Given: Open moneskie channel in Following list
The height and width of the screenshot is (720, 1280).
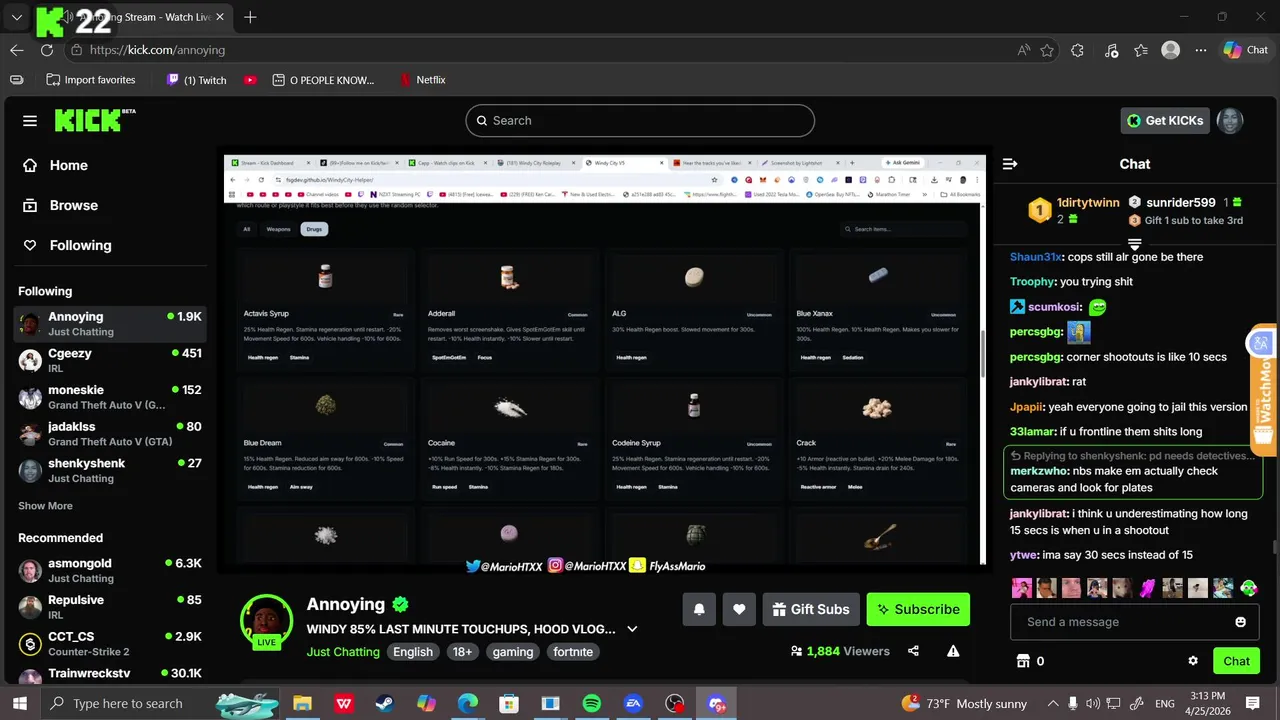Looking at the screenshot, I should click(110, 397).
